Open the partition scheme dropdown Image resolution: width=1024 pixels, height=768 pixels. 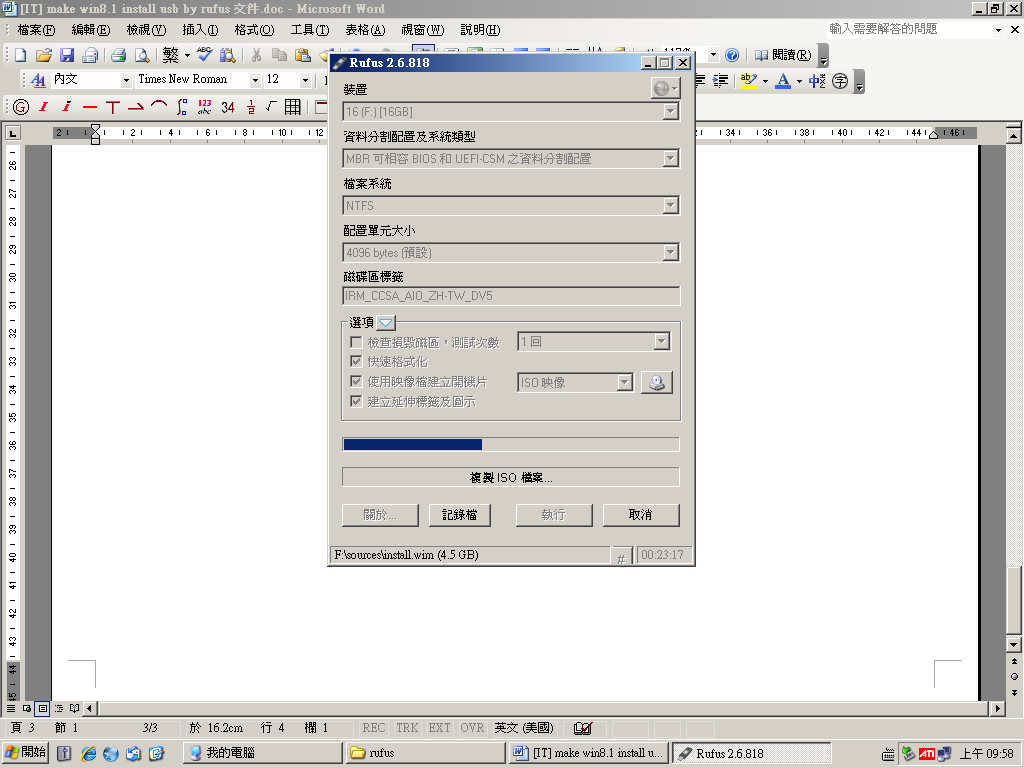[x=671, y=159]
